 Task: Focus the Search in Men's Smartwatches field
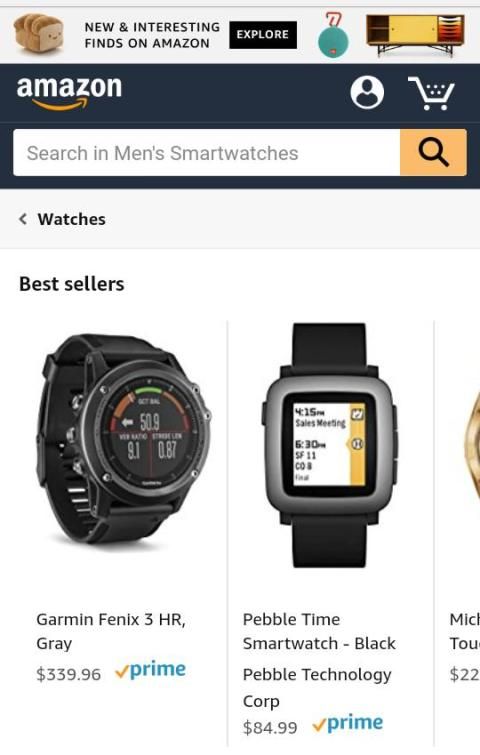point(207,153)
